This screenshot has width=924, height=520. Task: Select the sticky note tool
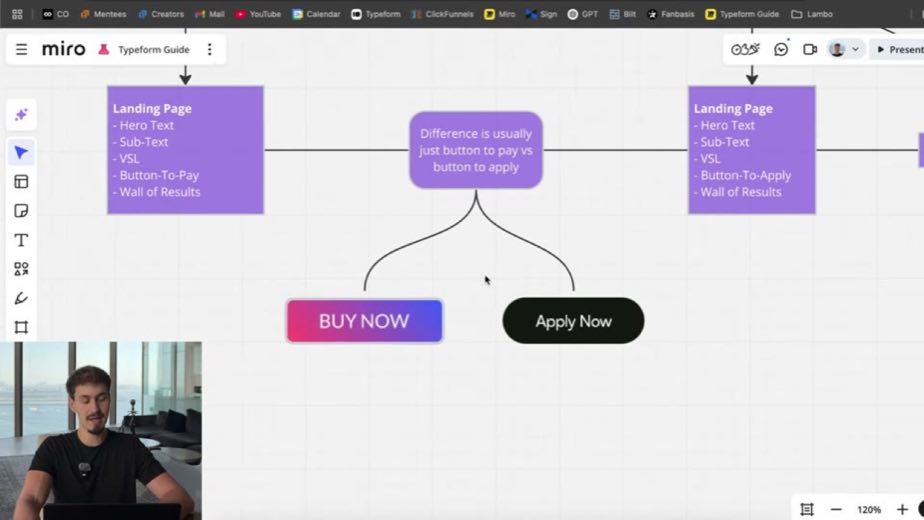click(x=21, y=211)
